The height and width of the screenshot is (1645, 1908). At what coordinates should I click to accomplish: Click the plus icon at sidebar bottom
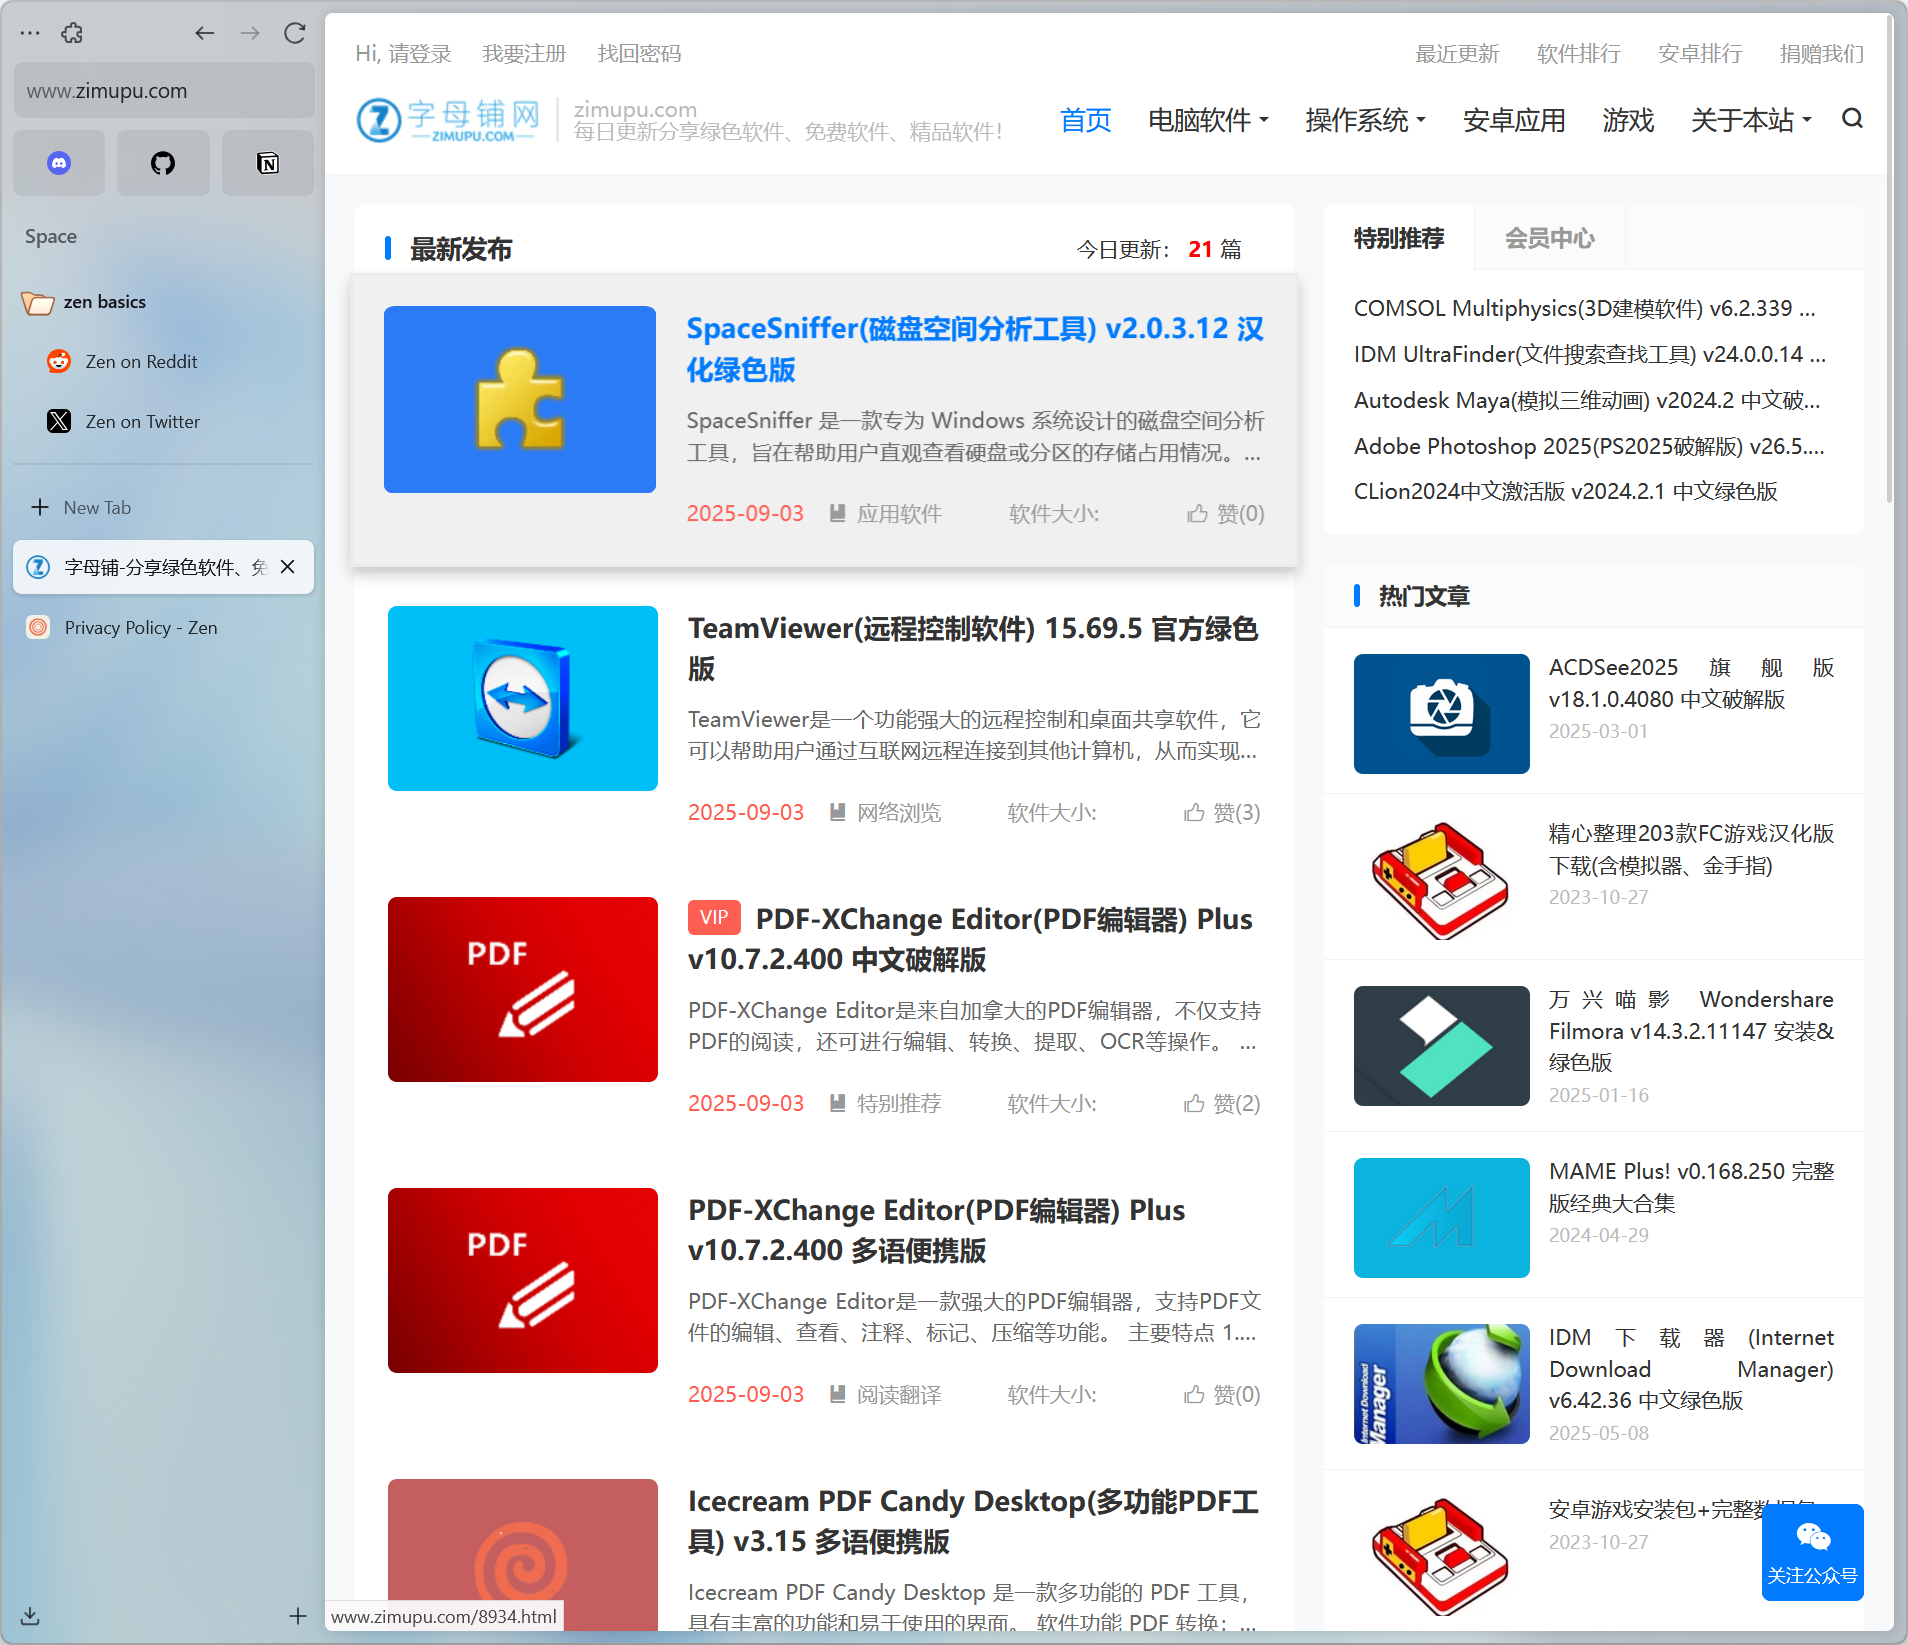[297, 1615]
